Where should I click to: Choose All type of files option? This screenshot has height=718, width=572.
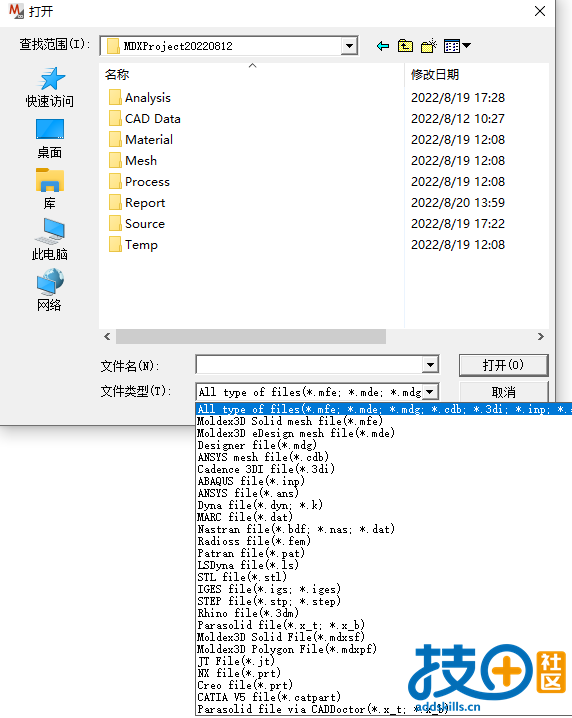point(384,409)
